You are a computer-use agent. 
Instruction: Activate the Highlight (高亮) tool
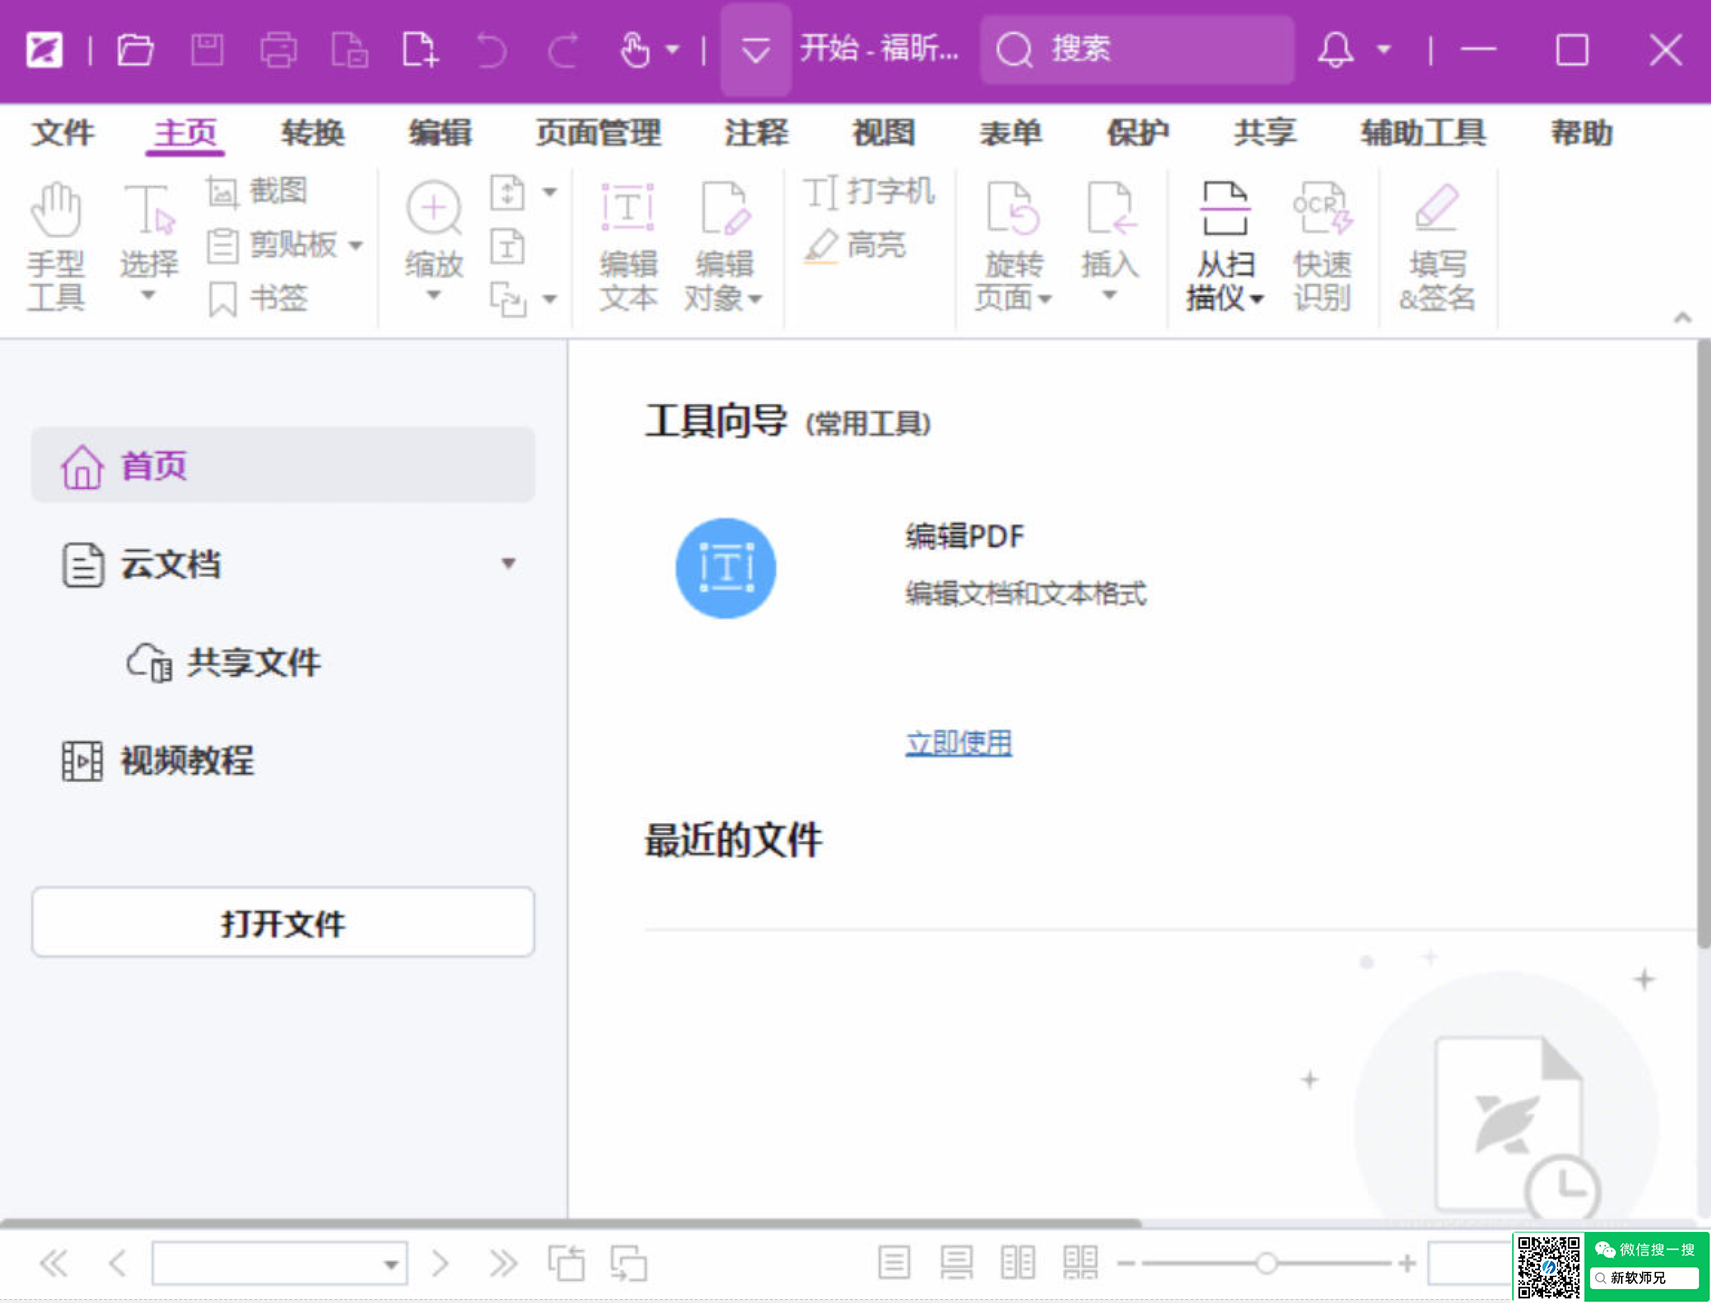[x=856, y=245]
